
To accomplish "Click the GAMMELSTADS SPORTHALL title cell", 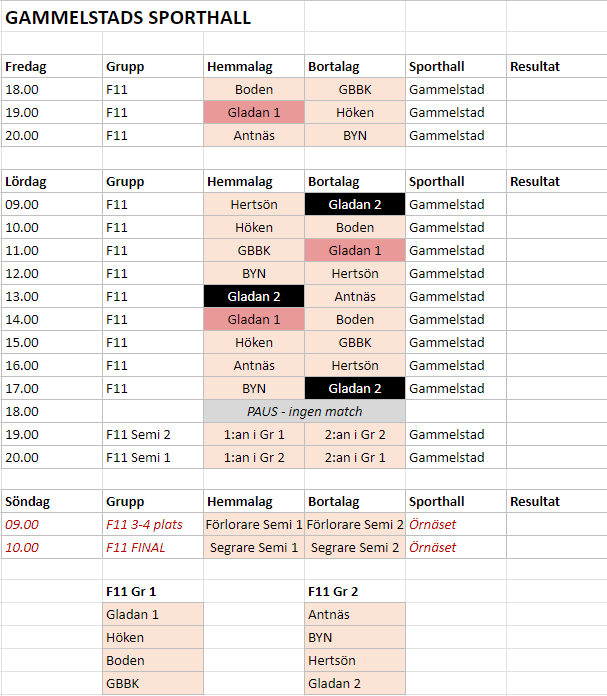I will pyautogui.click(x=130, y=18).
